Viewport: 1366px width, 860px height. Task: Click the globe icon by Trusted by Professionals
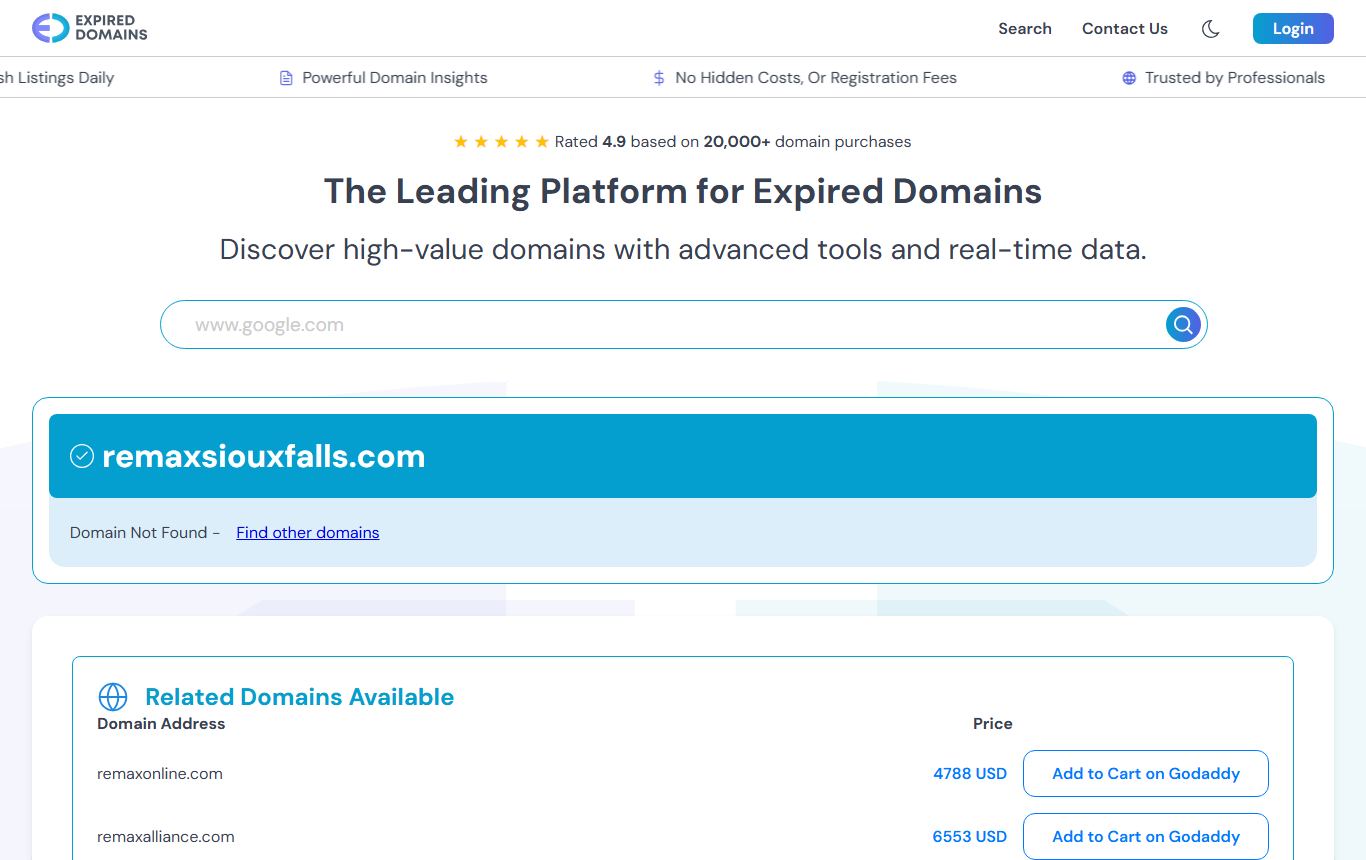(x=1129, y=78)
